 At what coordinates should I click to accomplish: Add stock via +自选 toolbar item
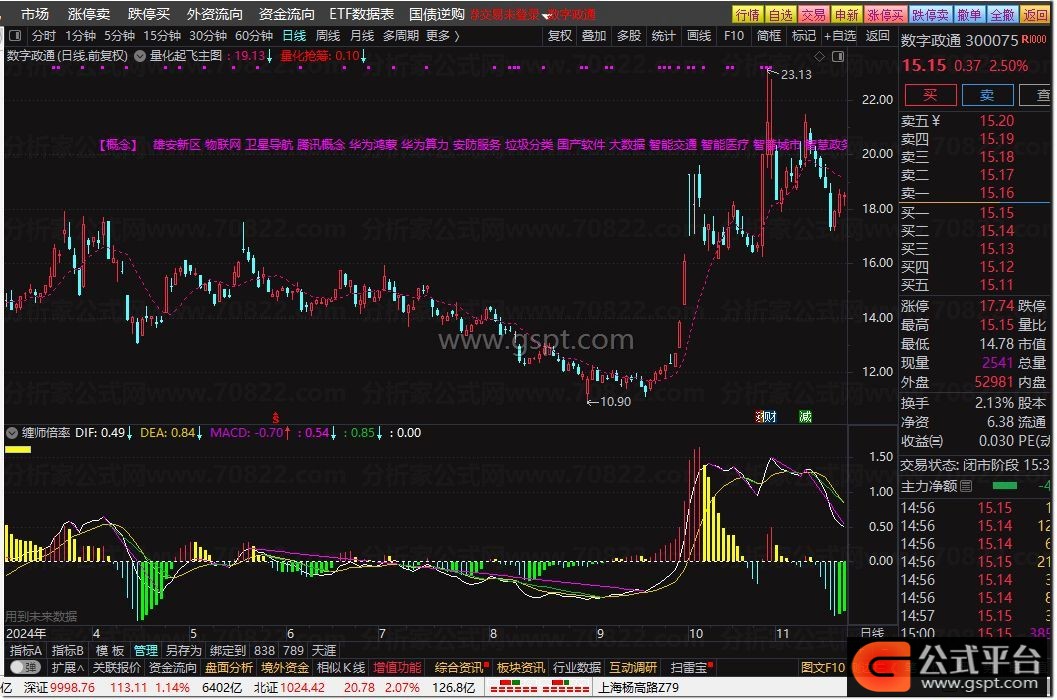pos(840,36)
